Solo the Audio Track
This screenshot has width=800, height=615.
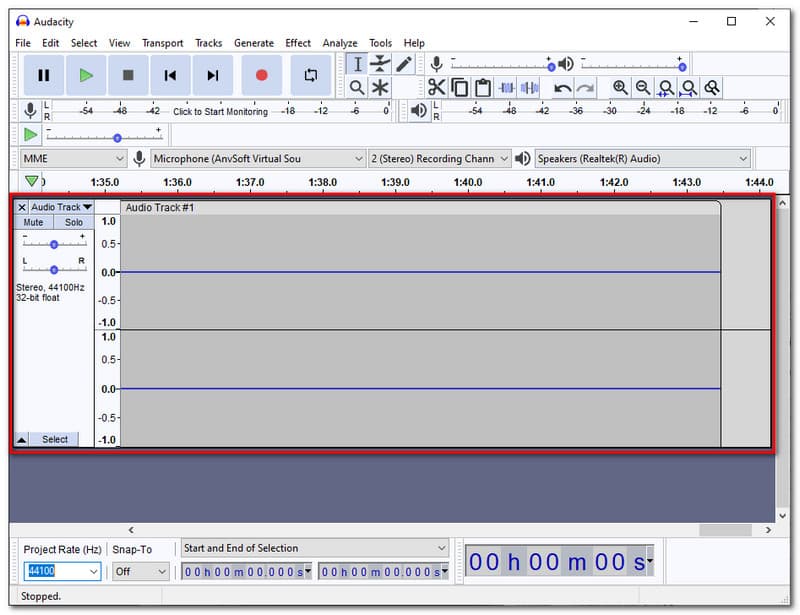pyautogui.click(x=73, y=223)
